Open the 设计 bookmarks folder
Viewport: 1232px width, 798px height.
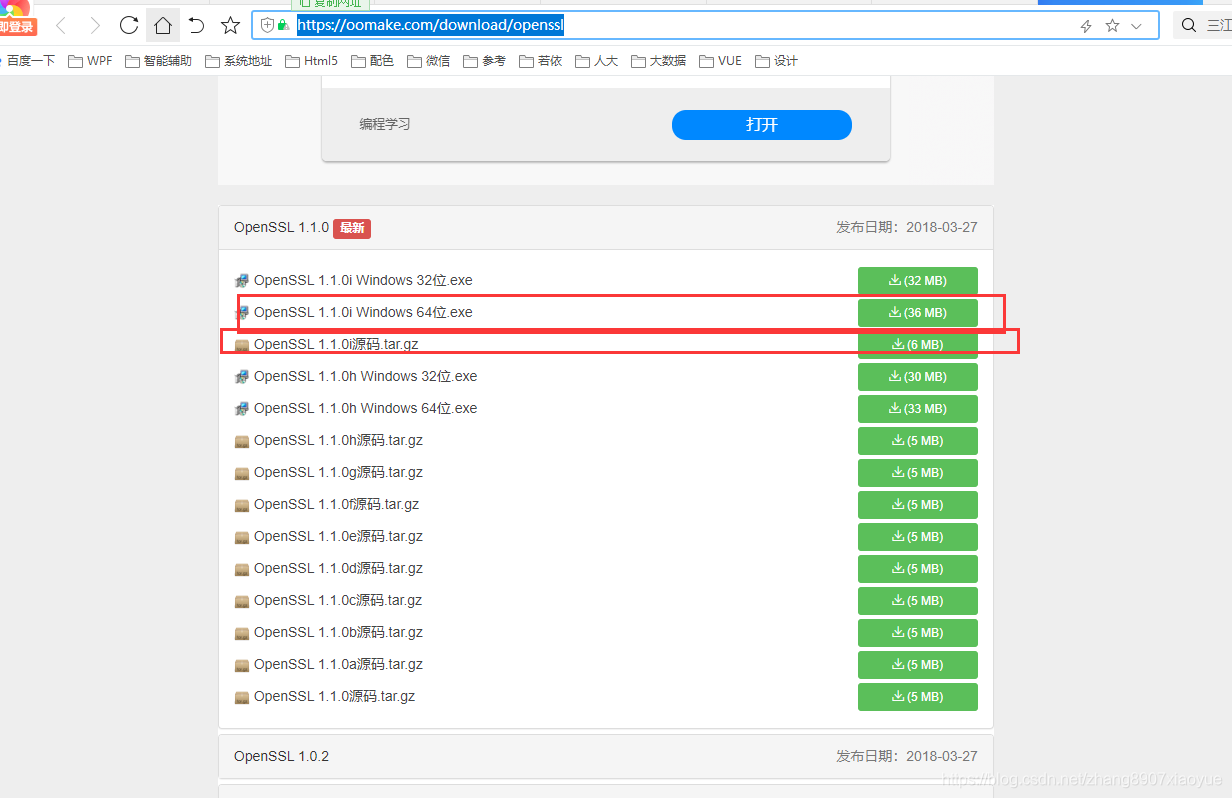pyautogui.click(x=776, y=61)
